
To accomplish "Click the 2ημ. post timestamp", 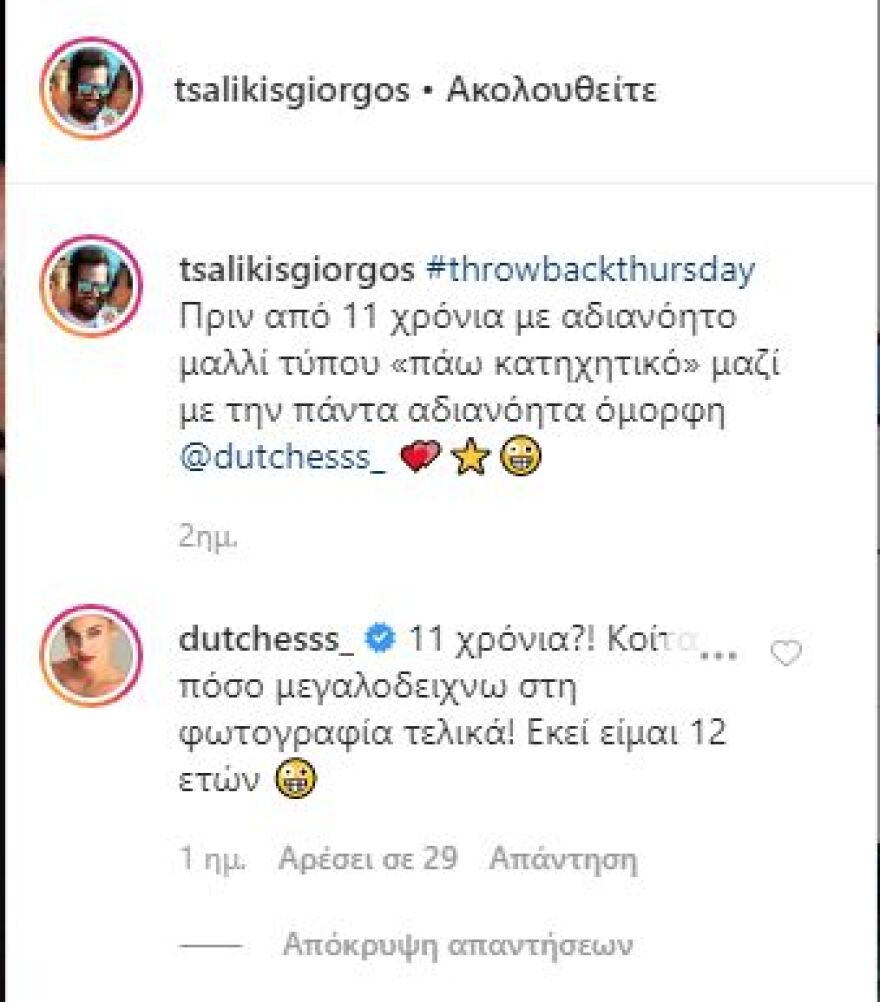I will tap(208, 538).
